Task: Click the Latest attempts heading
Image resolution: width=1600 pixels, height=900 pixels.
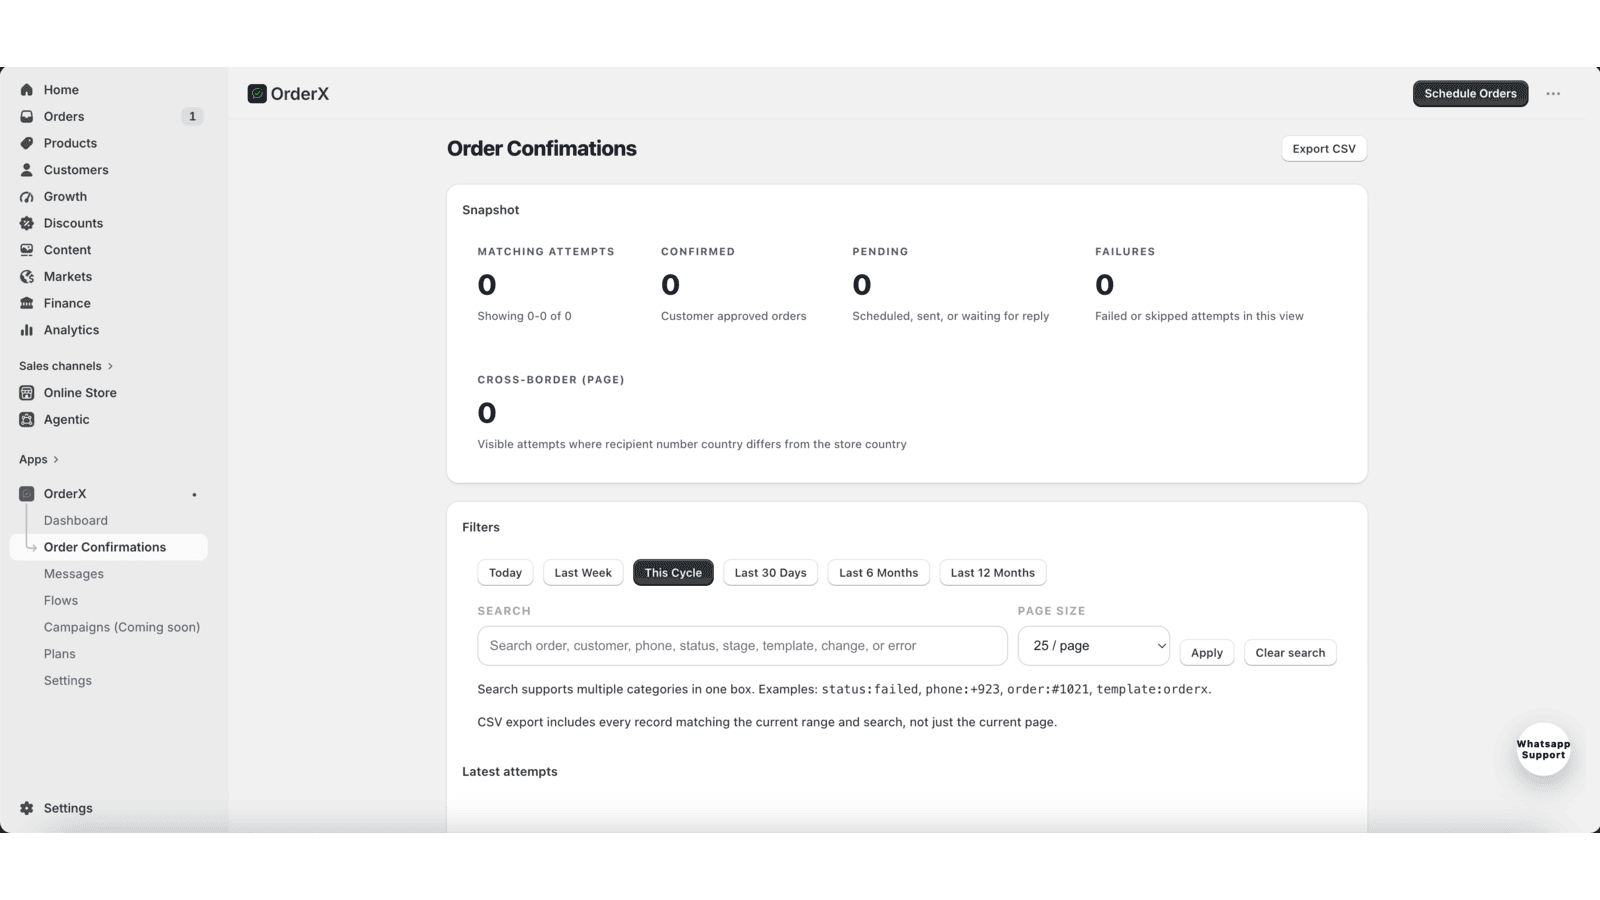Action: pyautogui.click(x=510, y=772)
